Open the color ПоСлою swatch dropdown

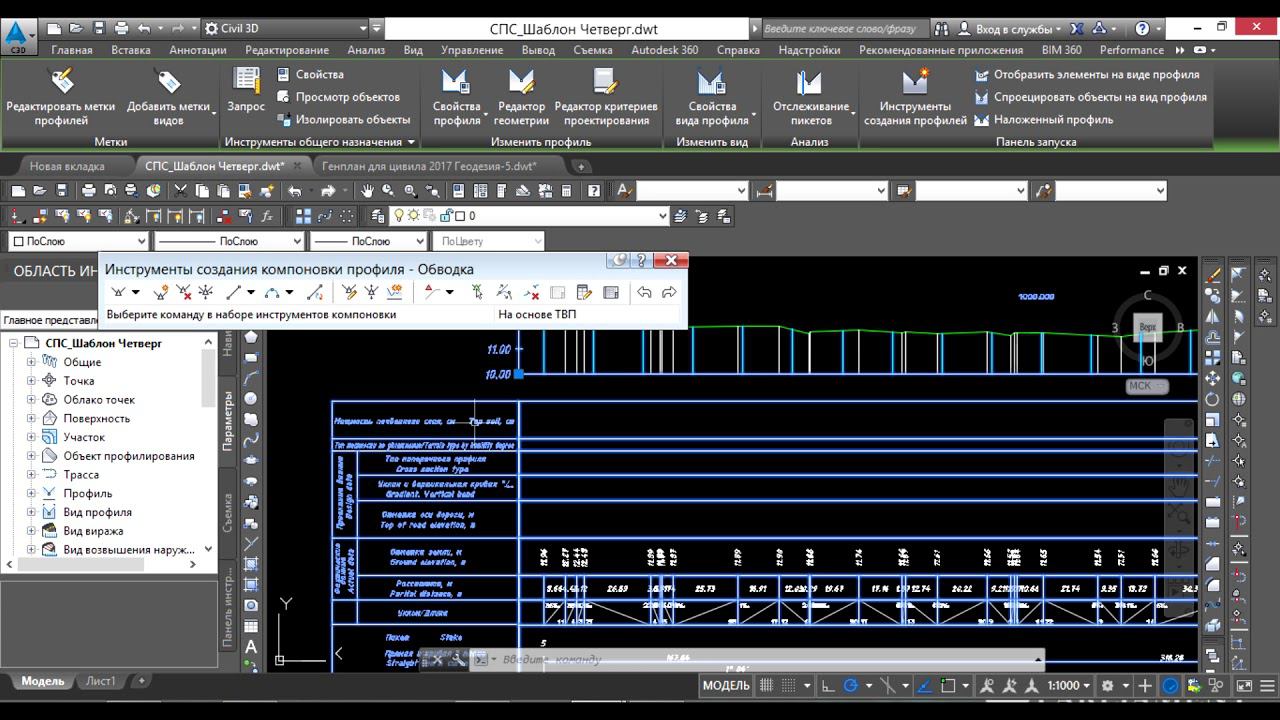(140, 241)
